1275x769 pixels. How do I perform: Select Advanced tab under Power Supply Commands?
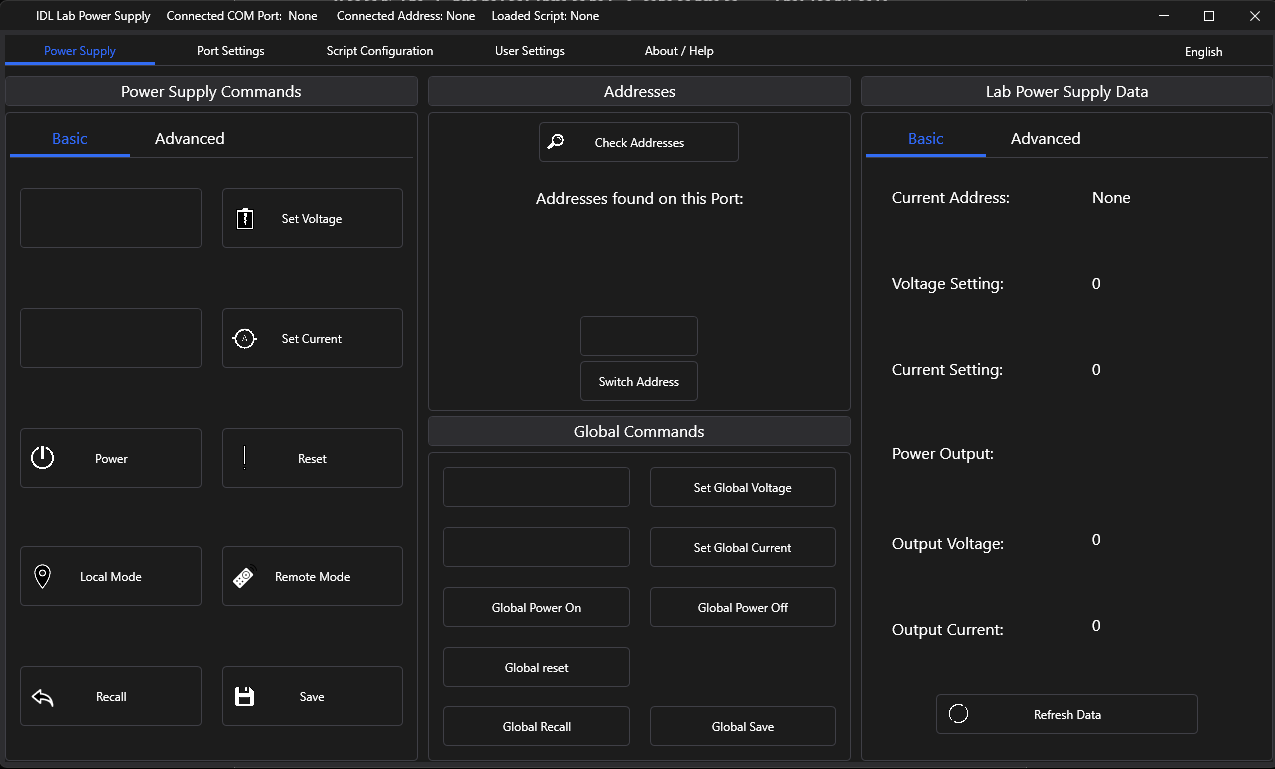click(x=189, y=139)
